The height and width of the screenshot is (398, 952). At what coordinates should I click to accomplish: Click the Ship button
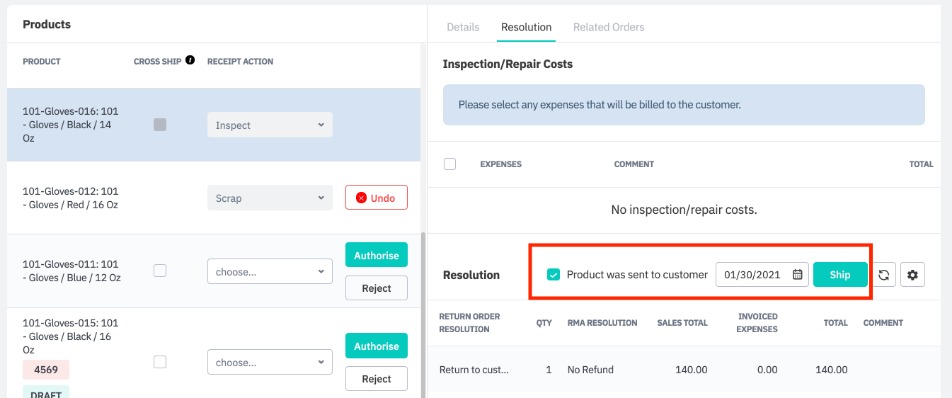click(x=840, y=275)
